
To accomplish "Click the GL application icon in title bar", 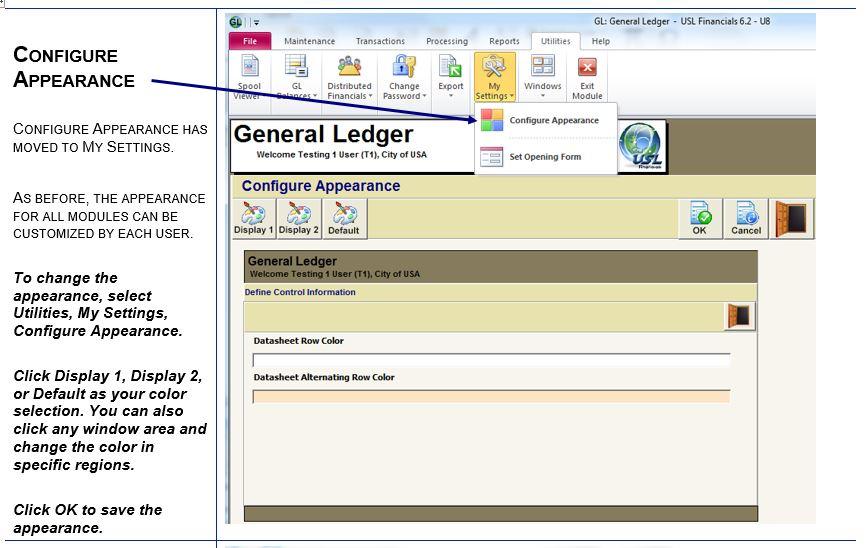I will [x=236, y=22].
